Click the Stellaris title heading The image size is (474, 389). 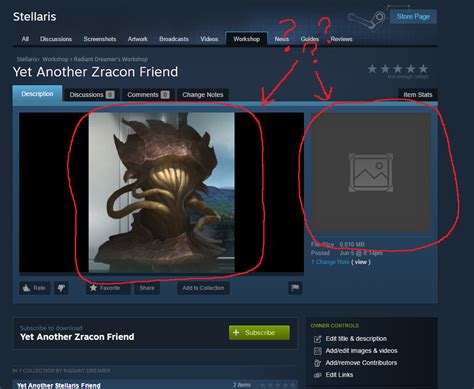pos(34,17)
